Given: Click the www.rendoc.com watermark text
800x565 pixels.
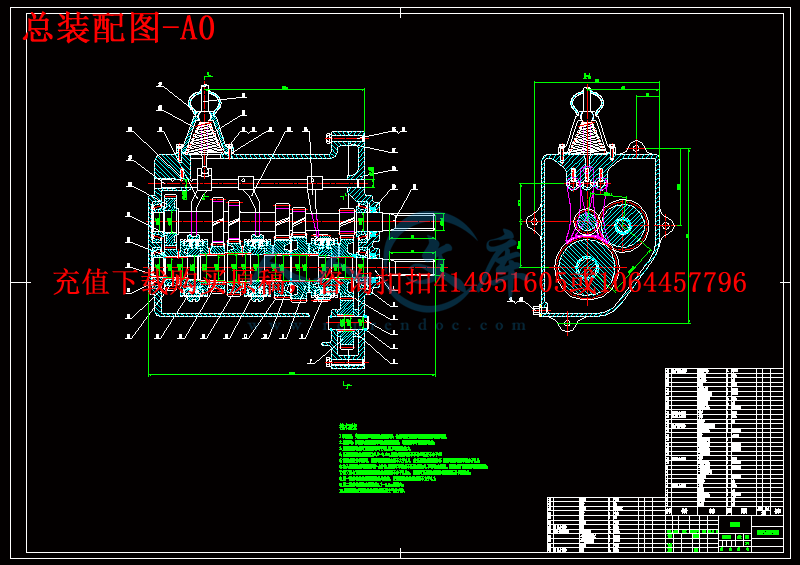Looking at the screenshot, I should [388, 325].
